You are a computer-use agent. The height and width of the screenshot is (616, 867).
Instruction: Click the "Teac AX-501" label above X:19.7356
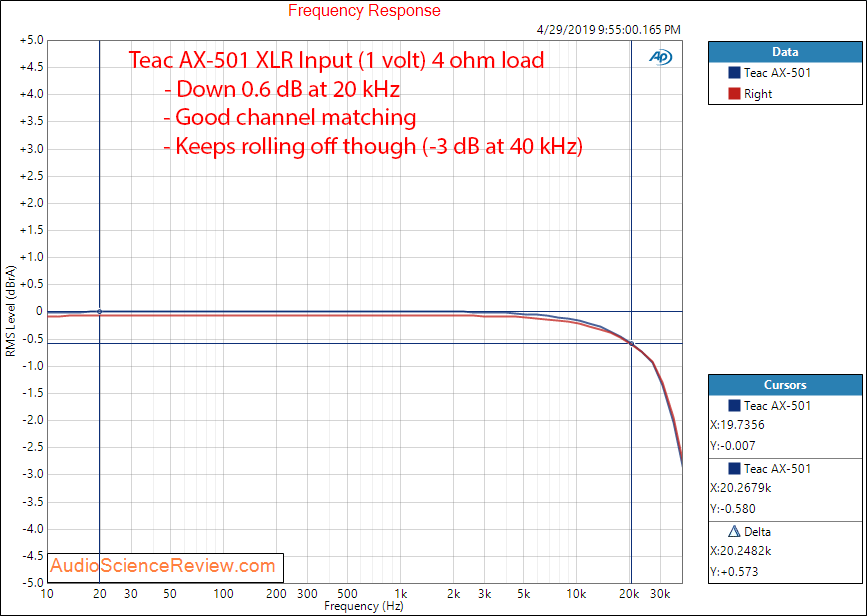pyautogui.click(x=777, y=405)
